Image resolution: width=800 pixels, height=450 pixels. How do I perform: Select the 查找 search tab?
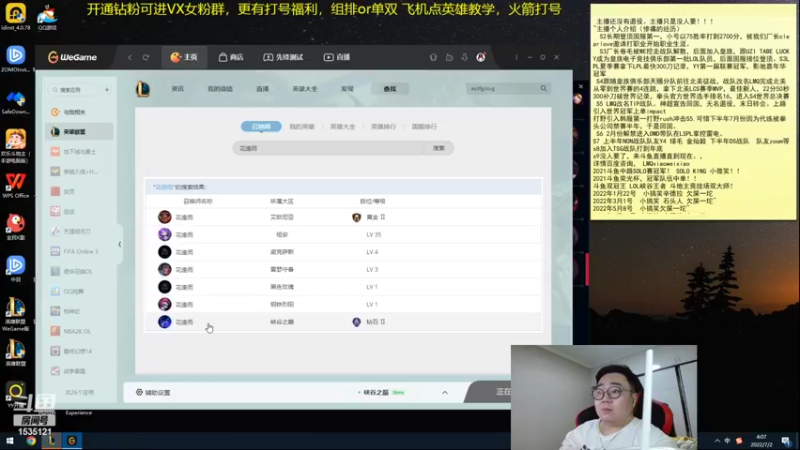point(390,89)
